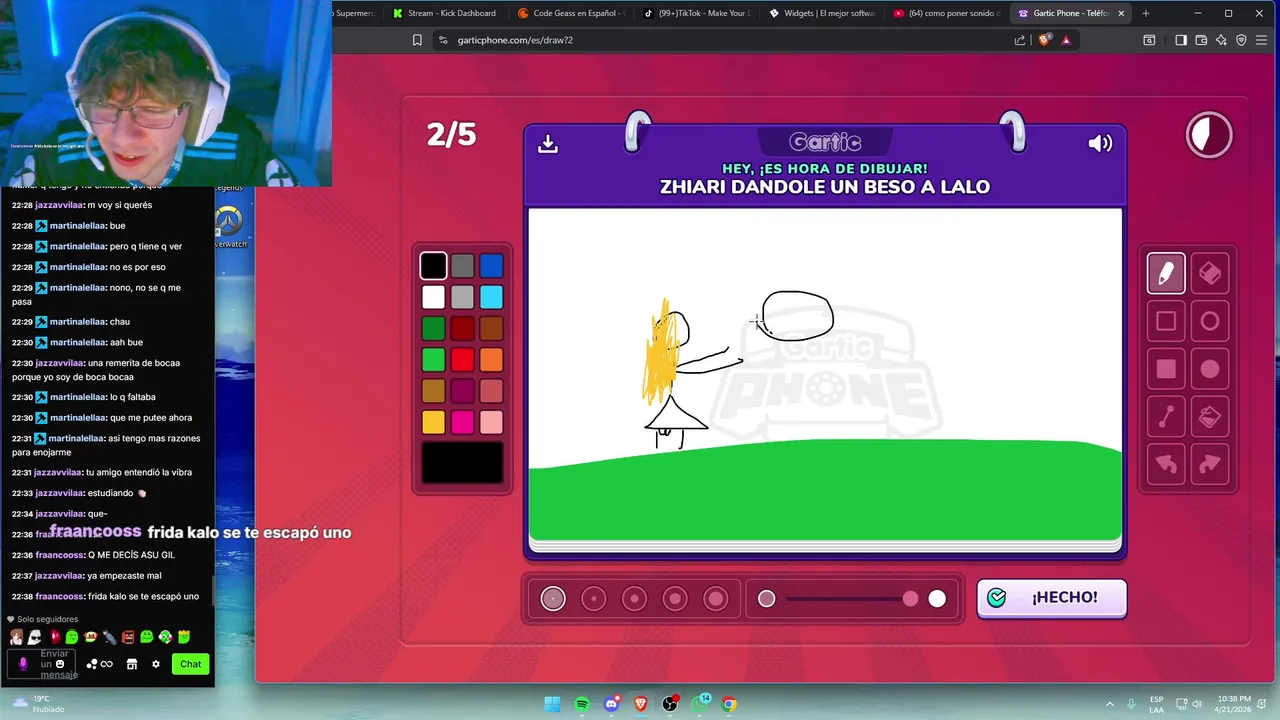Switch to Widgets browser tab
Viewport: 1280px width, 720px height.
tap(822, 13)
